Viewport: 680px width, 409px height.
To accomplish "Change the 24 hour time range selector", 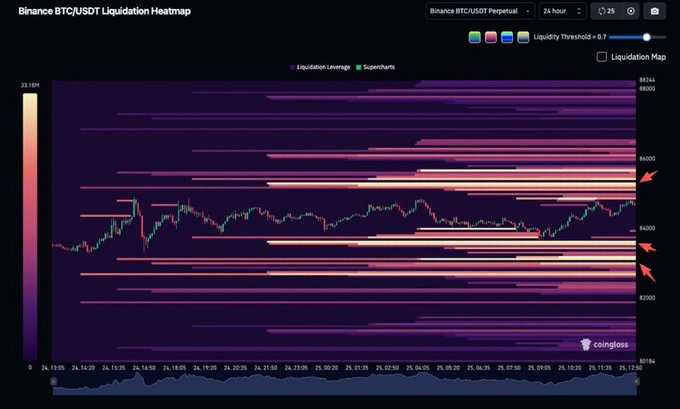I will pyautogui.click(x=562, y=11).
